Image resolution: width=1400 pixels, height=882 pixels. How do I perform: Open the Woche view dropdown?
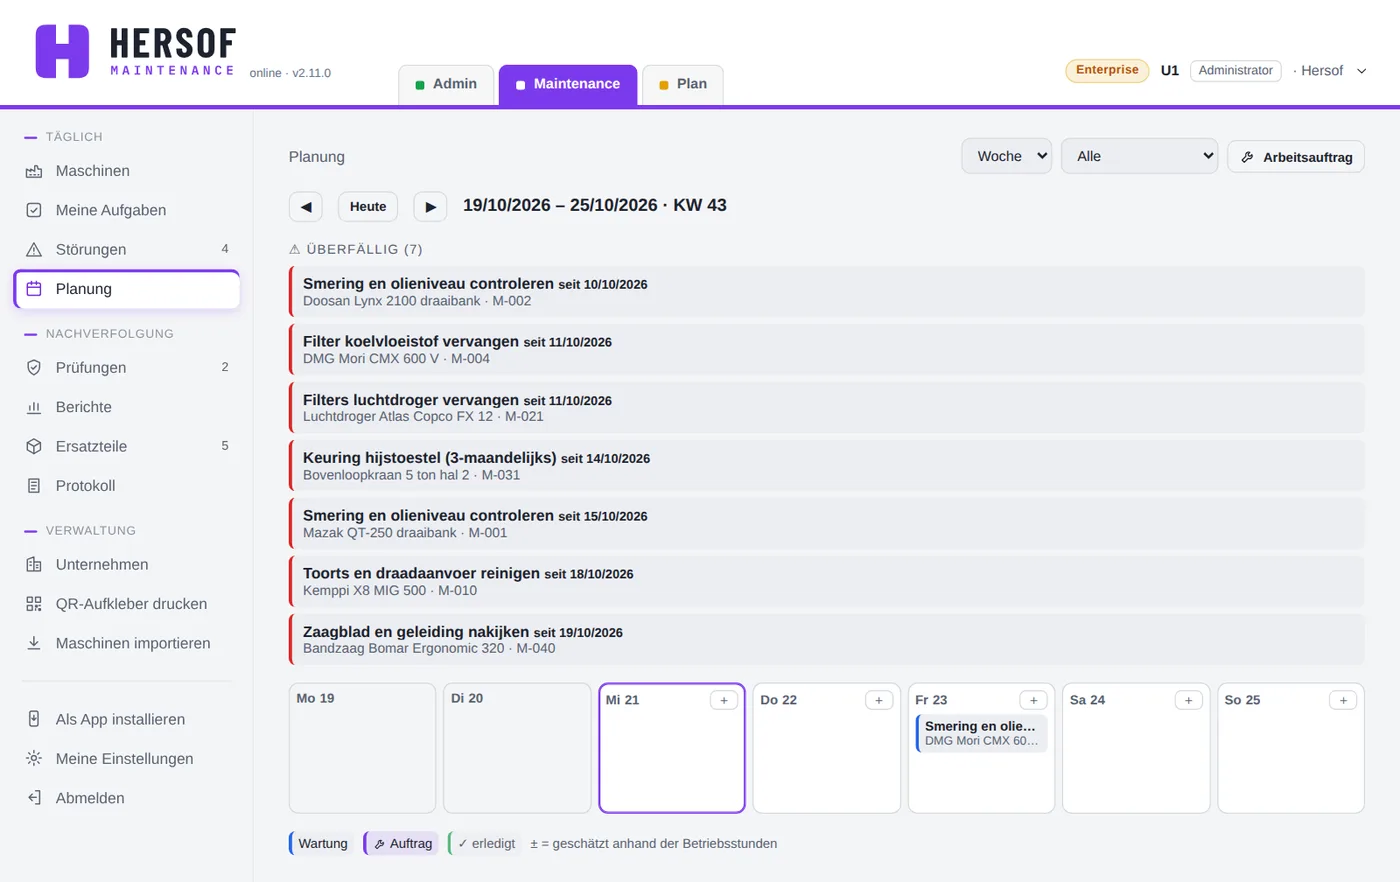click(1006, 156)
